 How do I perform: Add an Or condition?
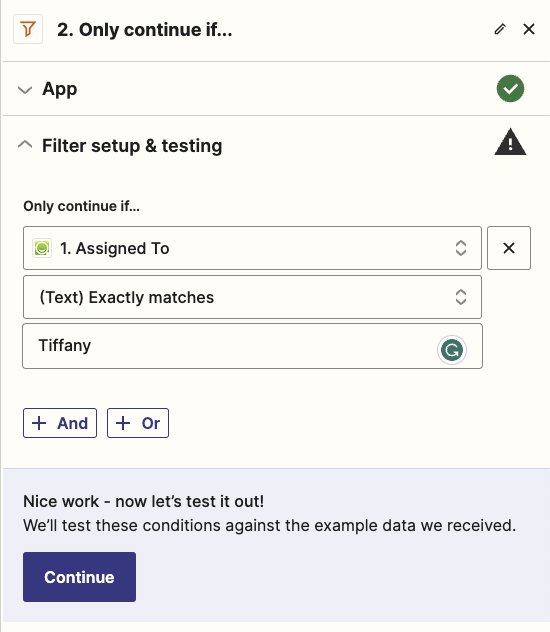pyautogui.click(x=138, y=423)
